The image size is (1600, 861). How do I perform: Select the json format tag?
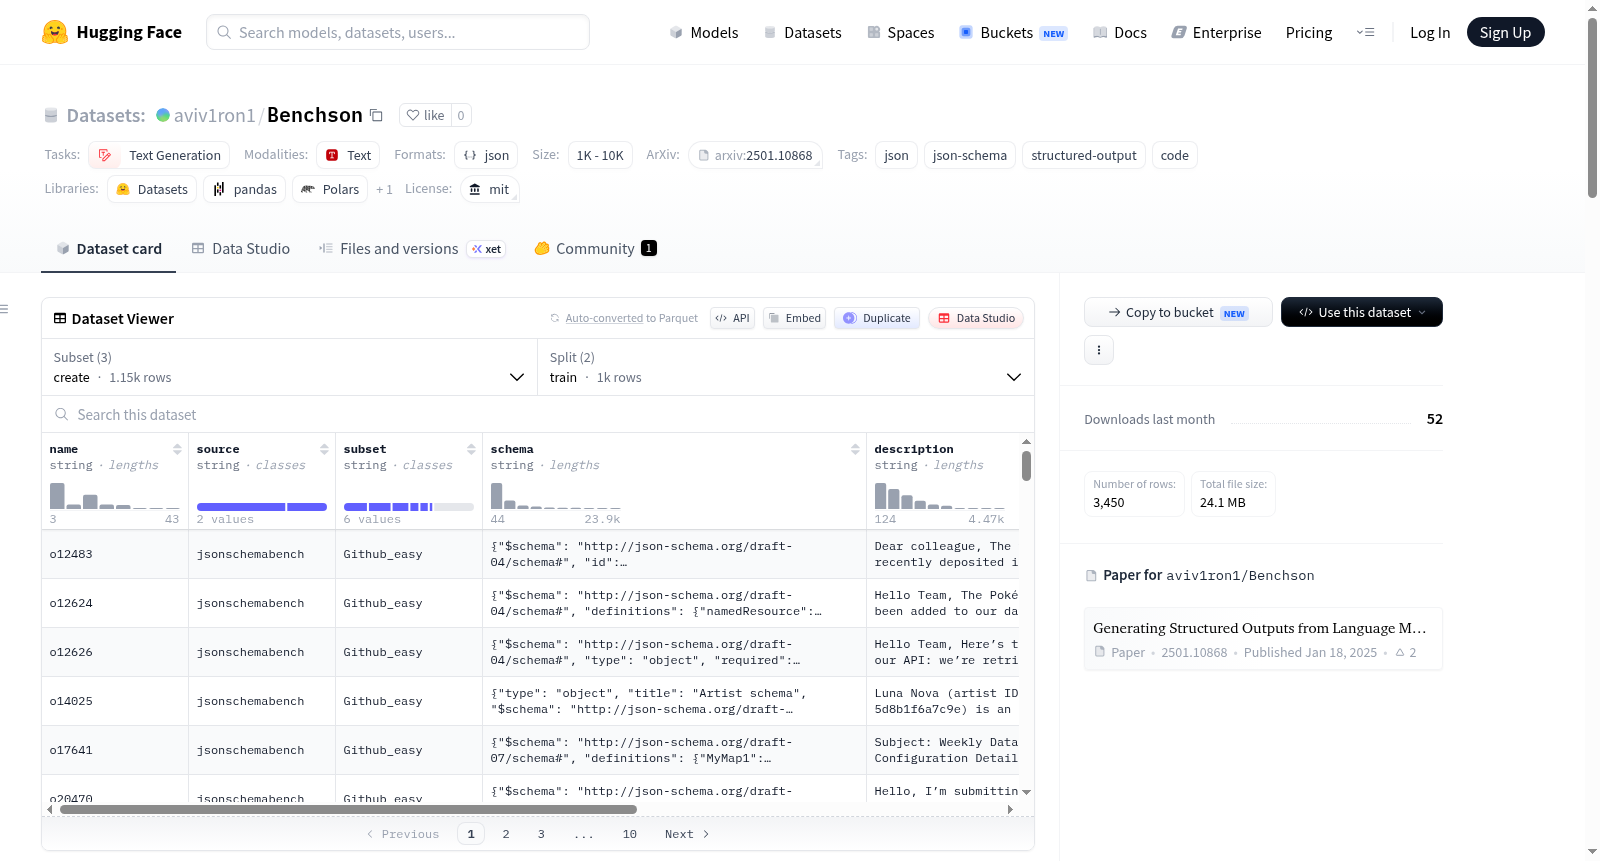pyautogui.click(x=486, y=155)
